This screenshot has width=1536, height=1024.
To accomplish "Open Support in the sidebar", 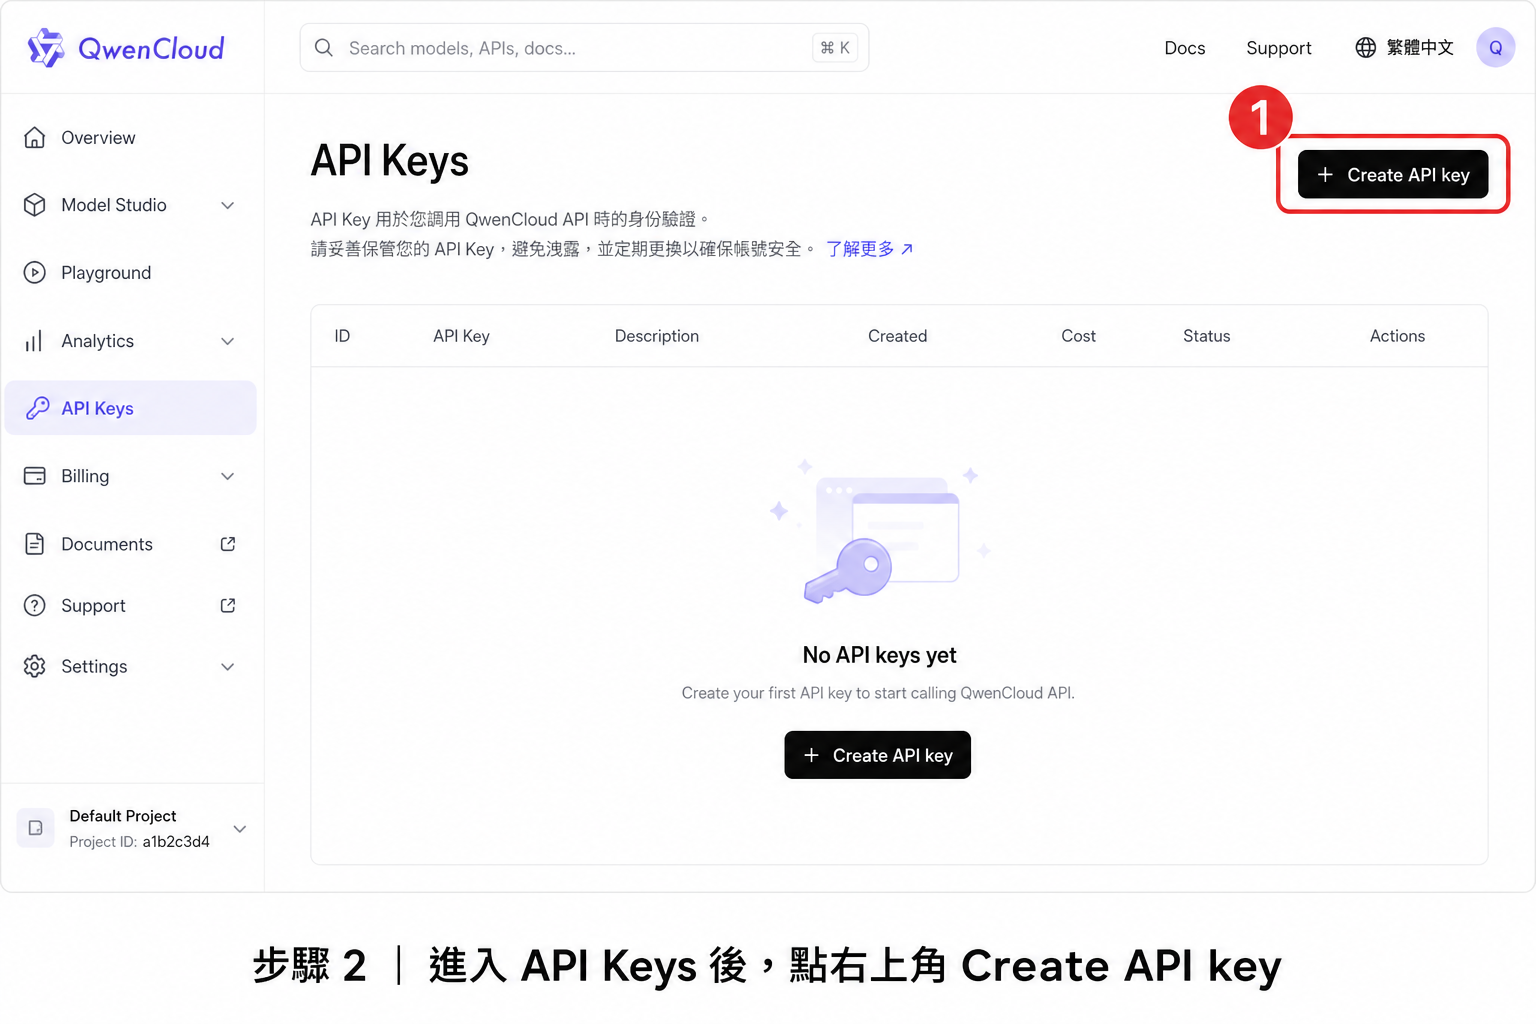I will pos(130,606).
